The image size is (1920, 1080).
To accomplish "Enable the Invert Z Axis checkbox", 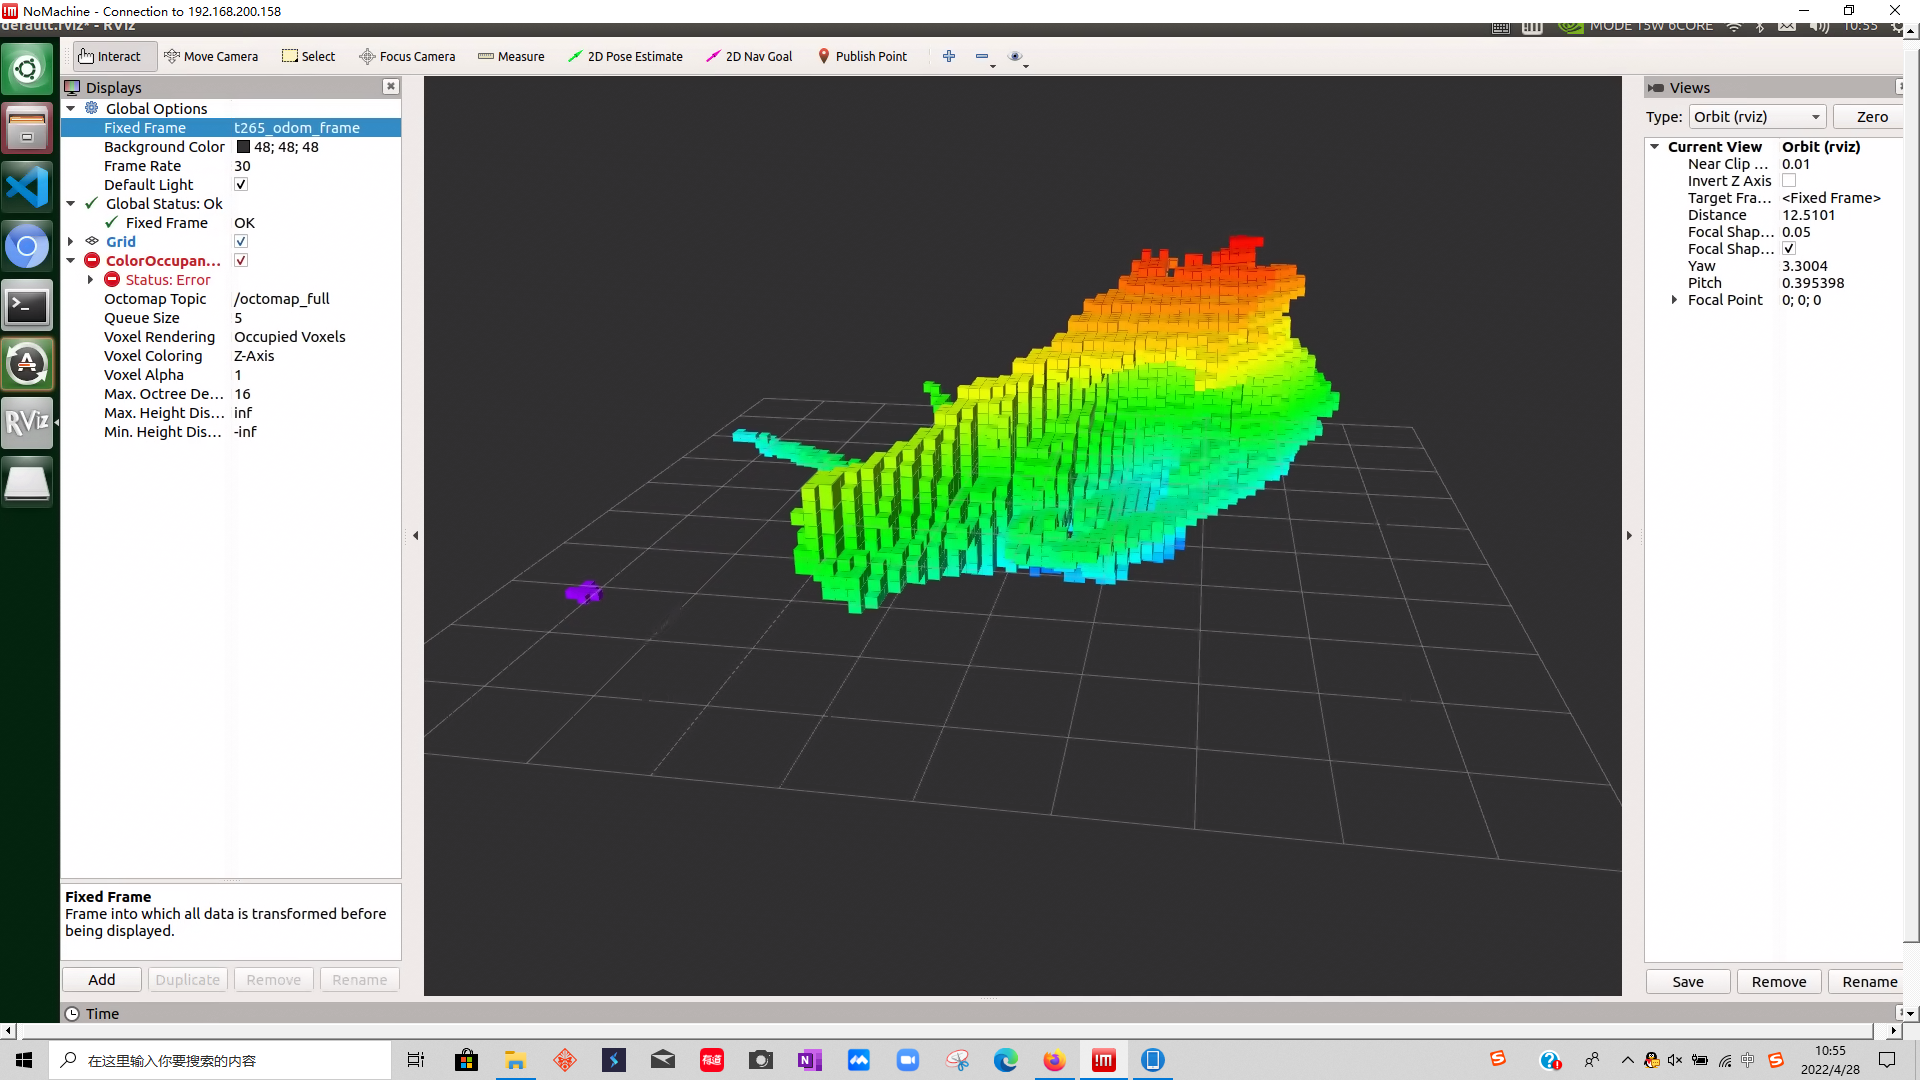I will [1789, 181].
